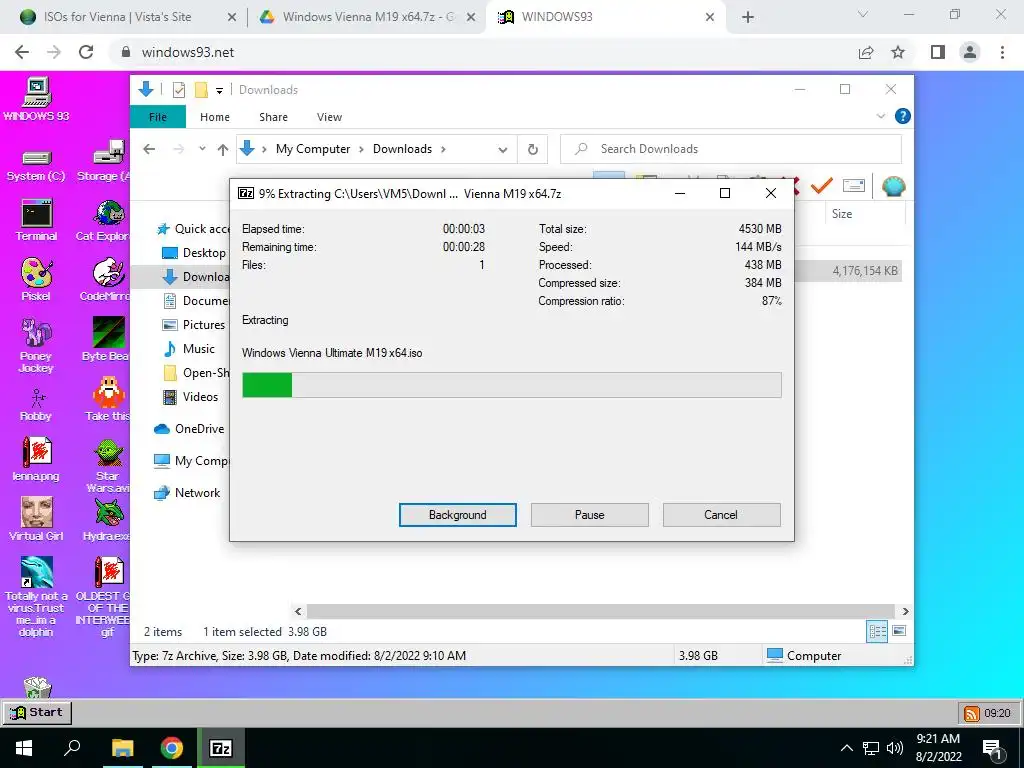Open the notification center icon

coord(992,749)
